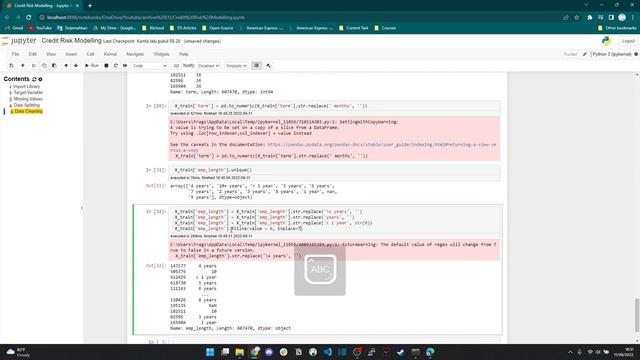Open the Notify Disabled dropdown

pos(209,66)
